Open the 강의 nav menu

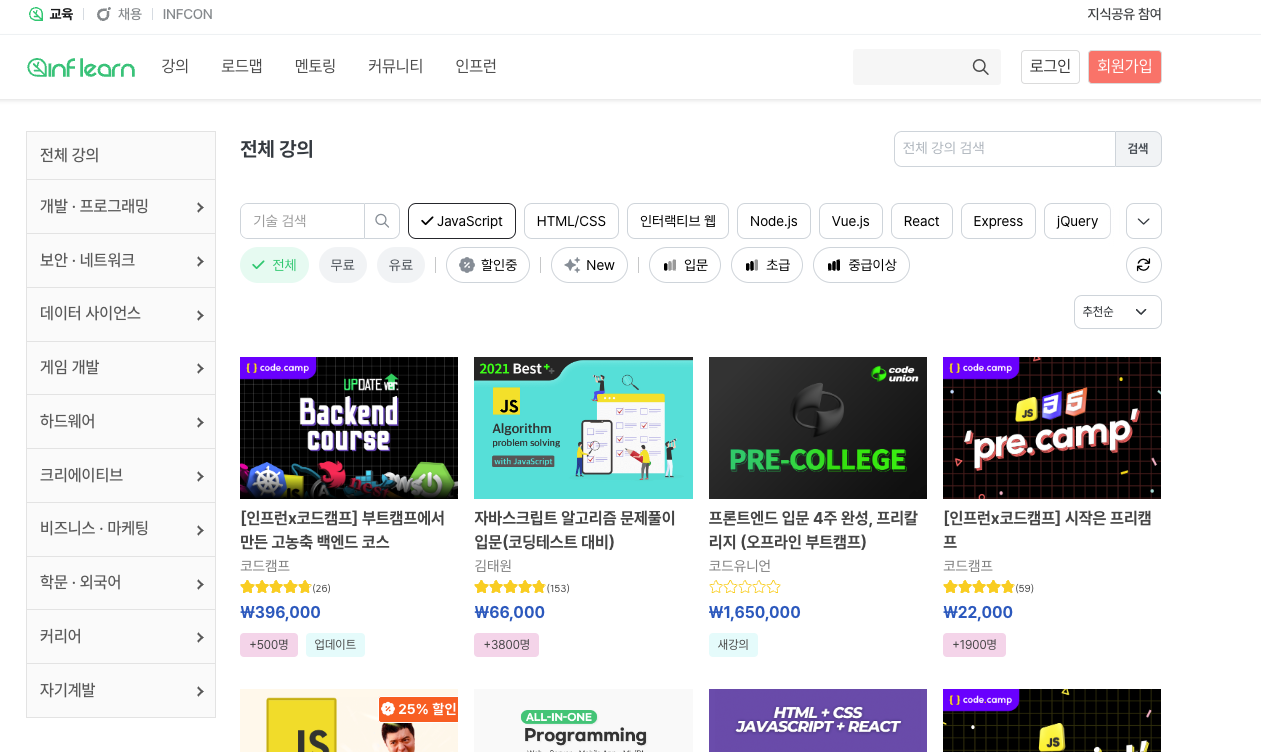[175, 66]
